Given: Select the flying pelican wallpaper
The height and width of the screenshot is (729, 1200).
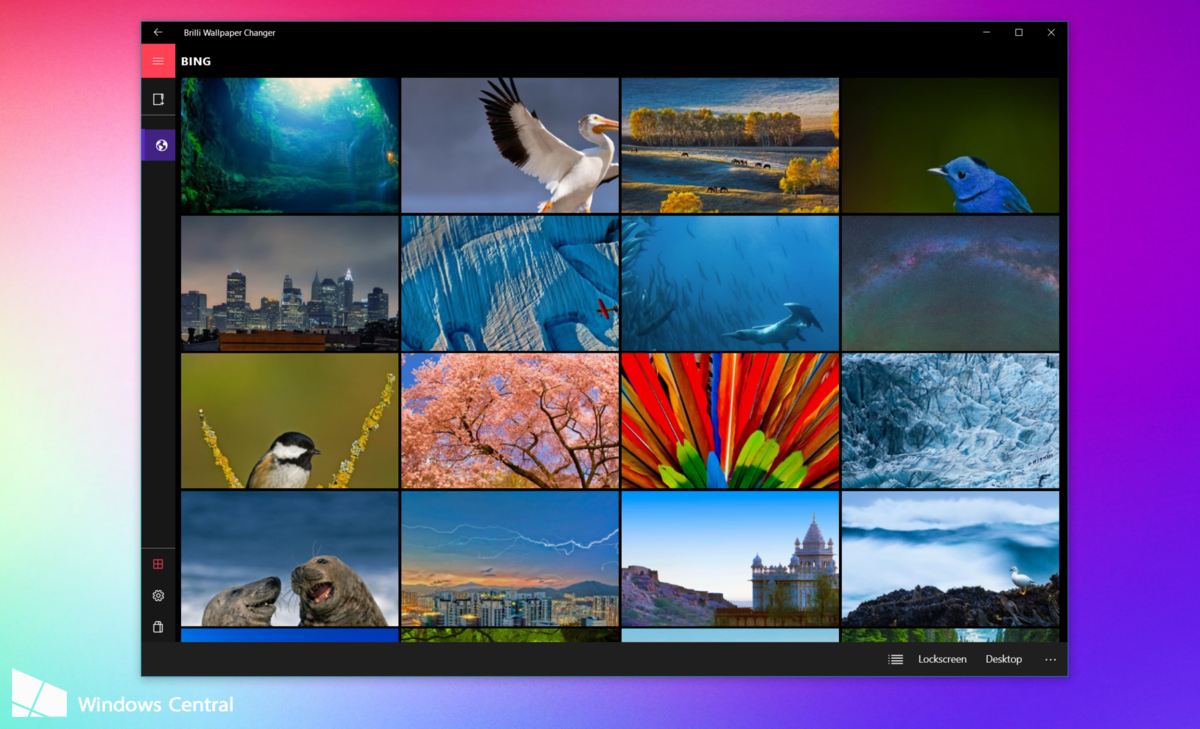Looking at the screenshot, I should 510,145.
